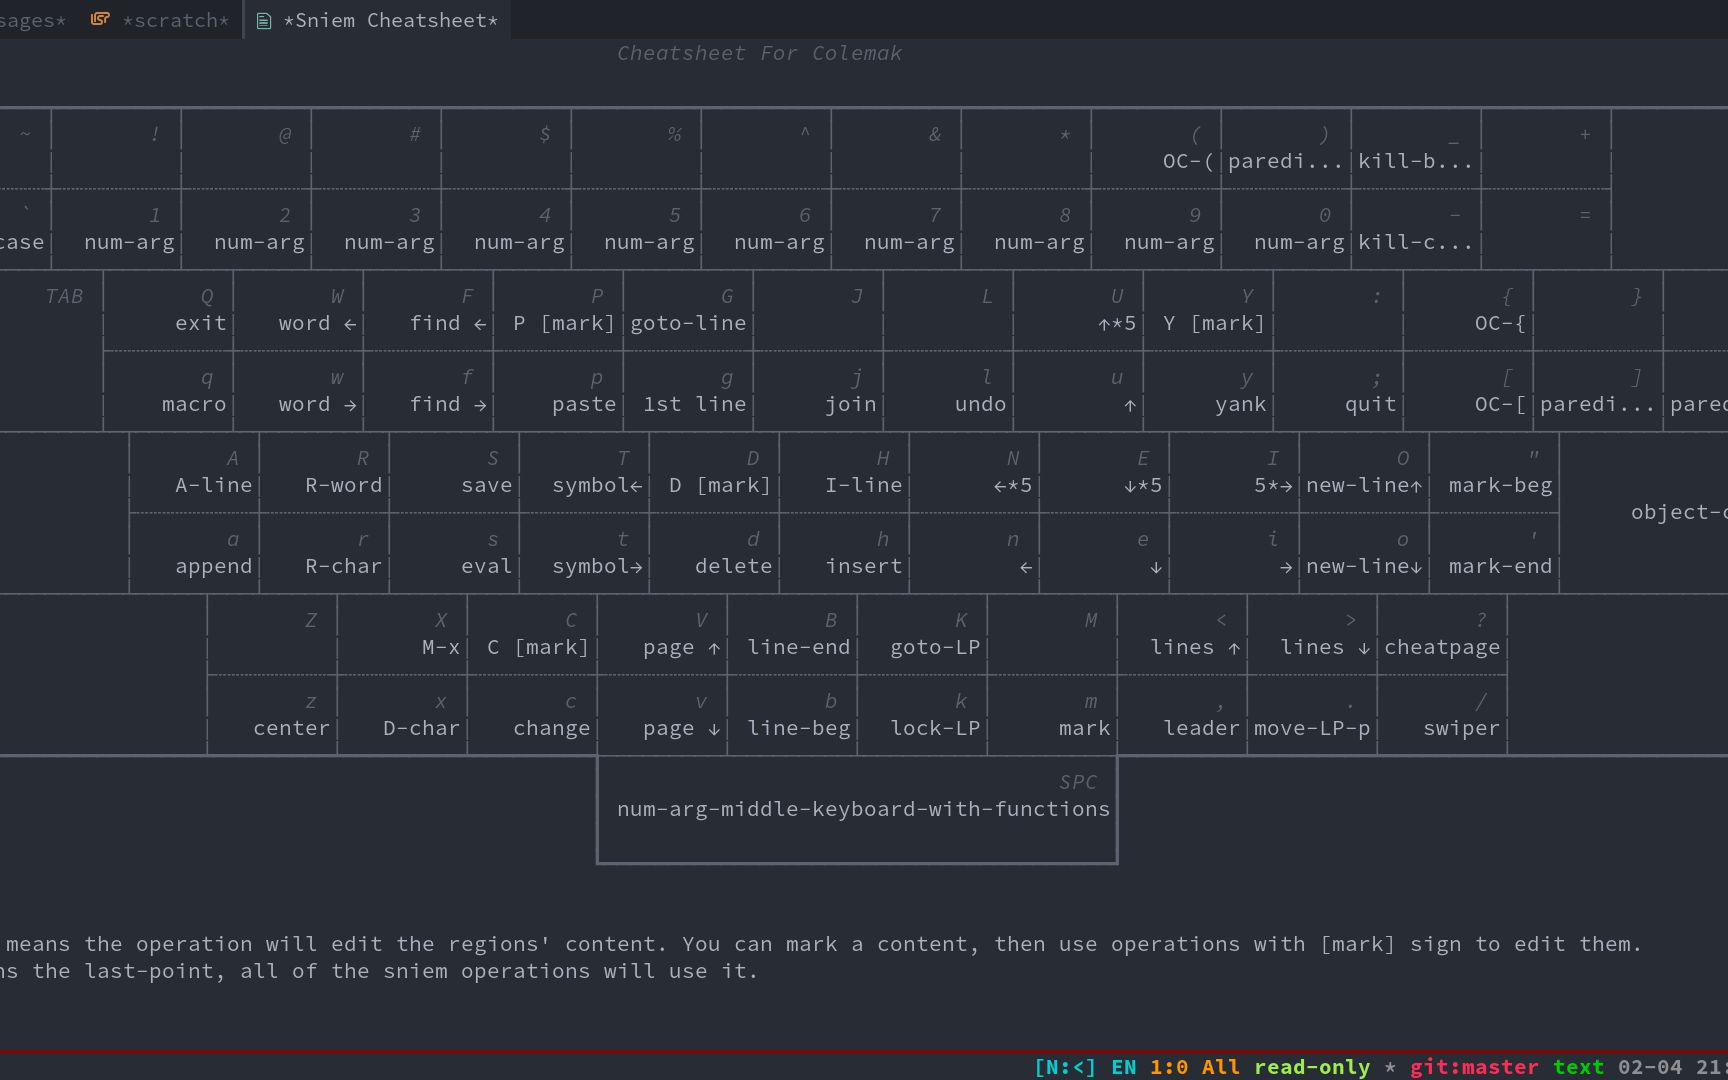Switch to the *scratch* buffer tab
This screenshot has height=1080, width=1728.
pyautogui.click(x=160, y=20)
